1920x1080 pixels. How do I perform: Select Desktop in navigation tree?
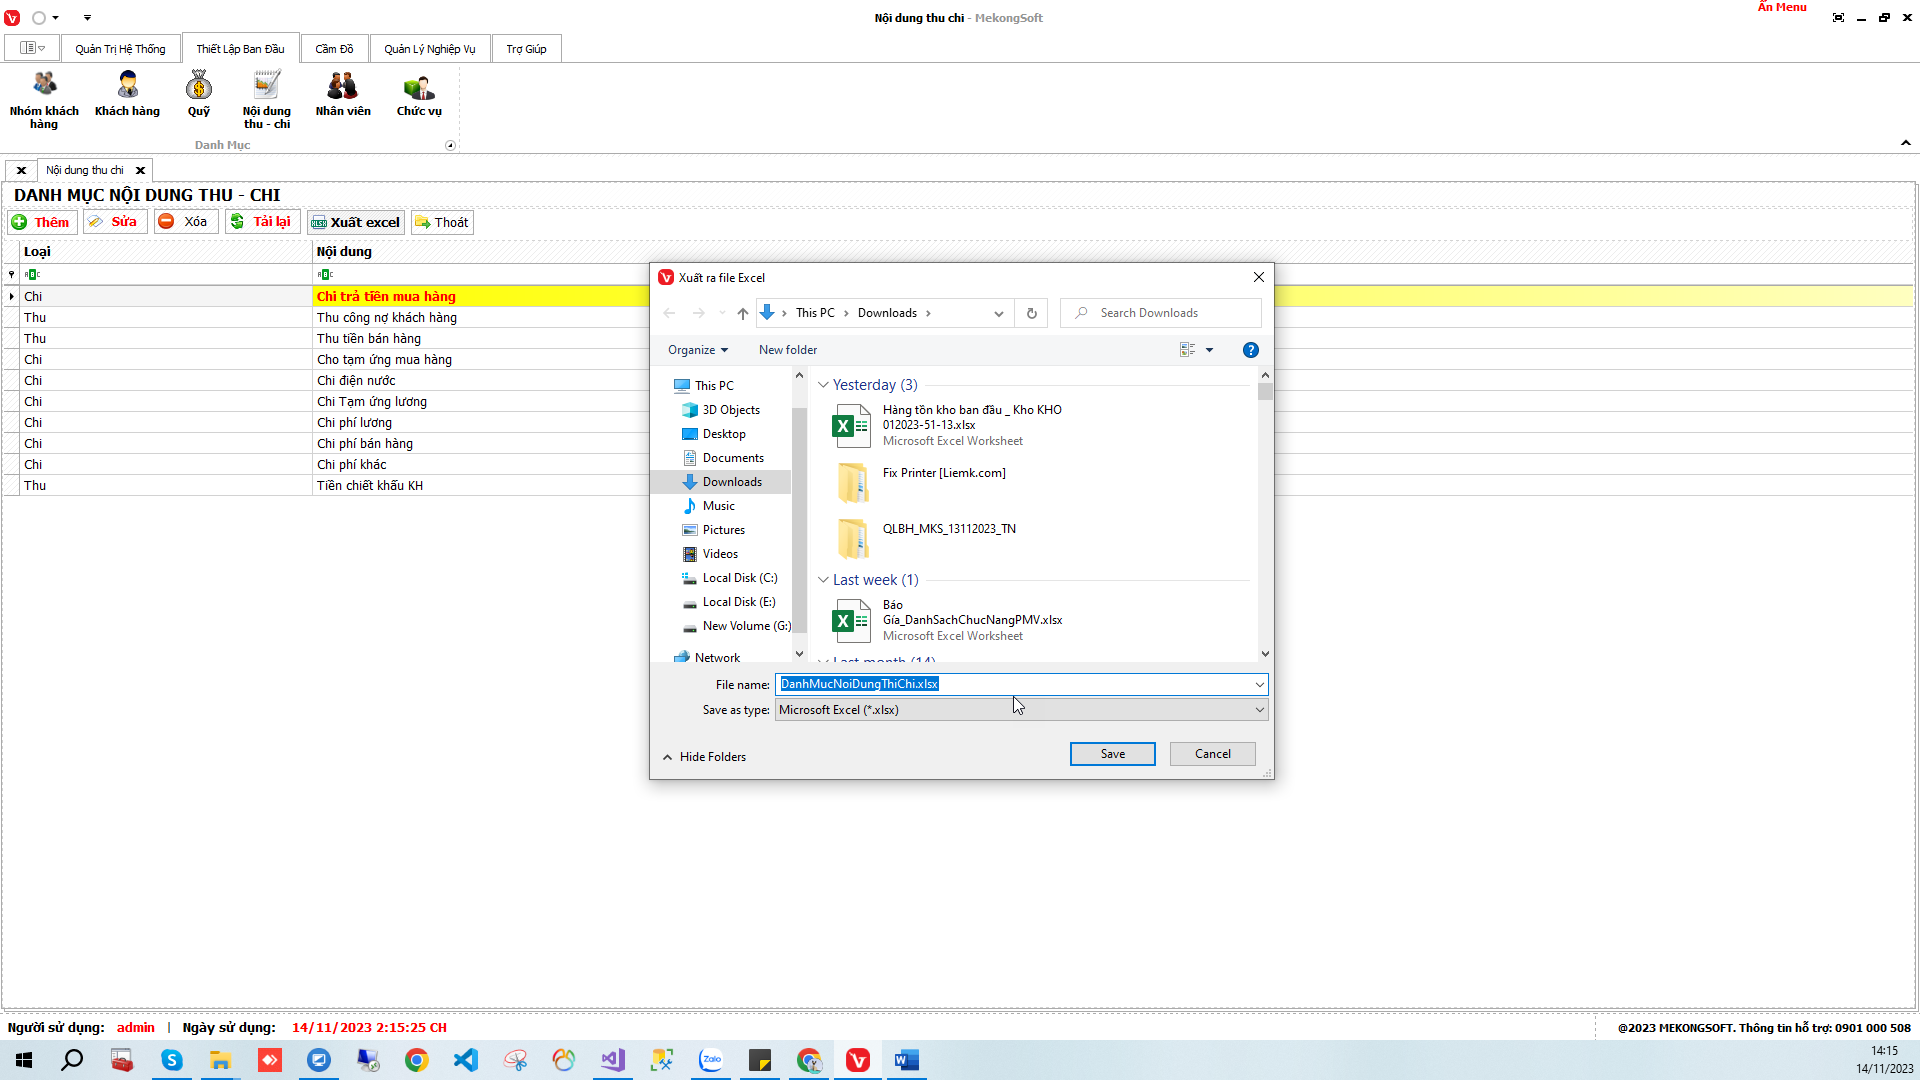point(724,434)
